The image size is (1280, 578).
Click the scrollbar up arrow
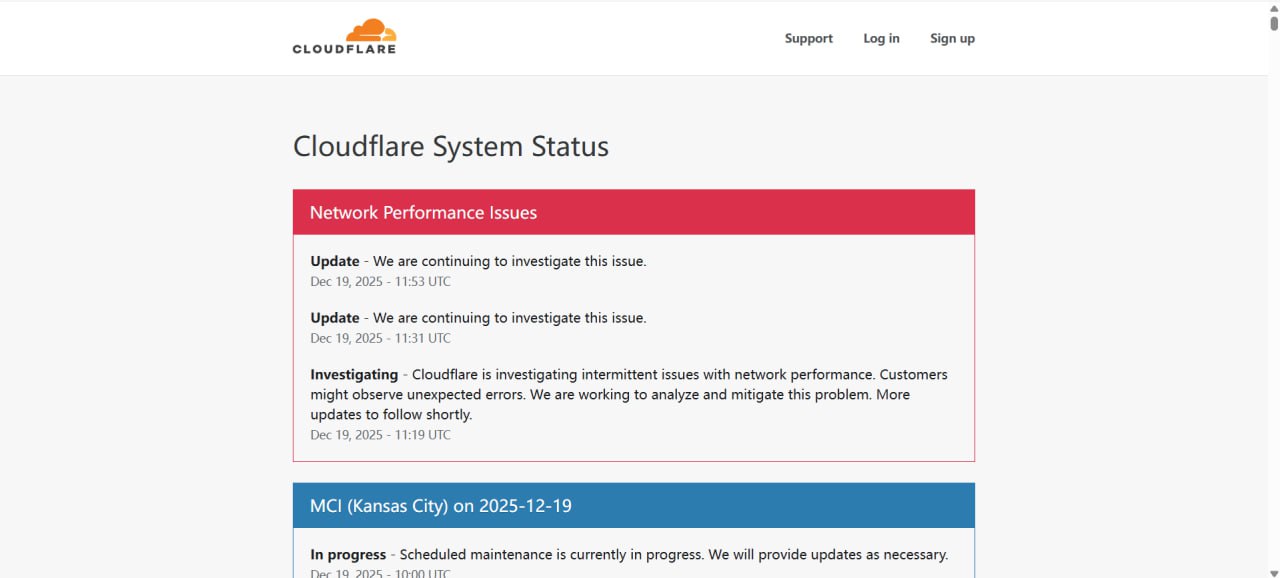(x=1273, y=7)
